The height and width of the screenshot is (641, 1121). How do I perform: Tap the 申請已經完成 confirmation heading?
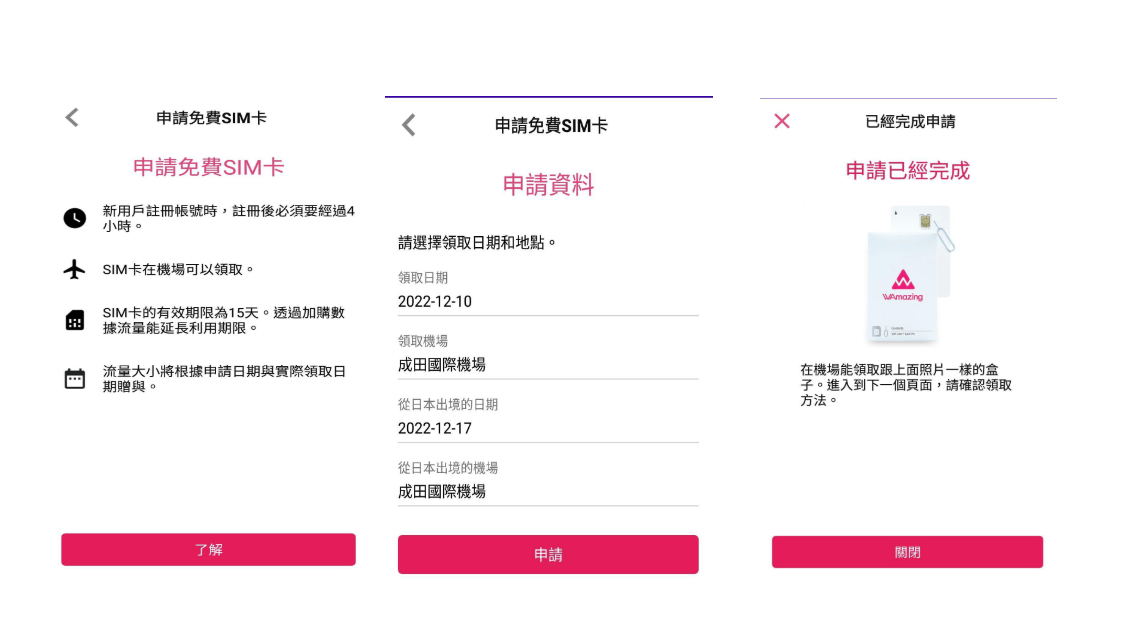tap(907, 171)
